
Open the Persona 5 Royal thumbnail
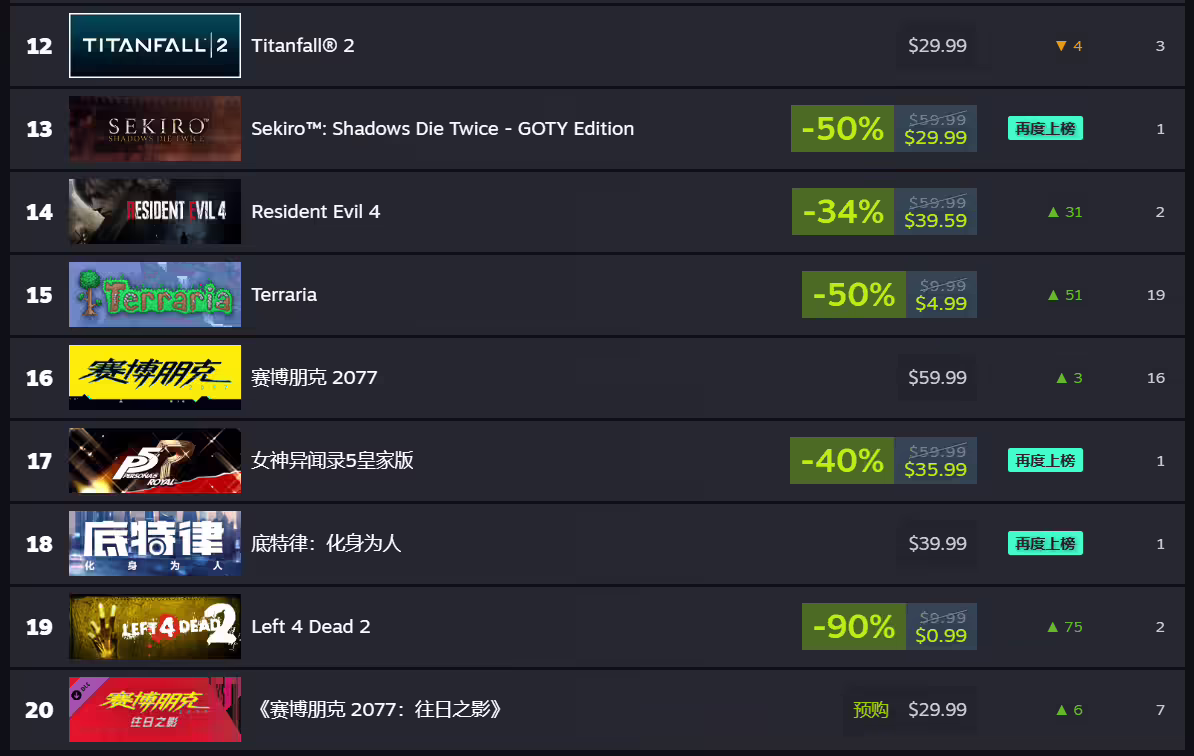pyautogui.click(x=155, y=460)
